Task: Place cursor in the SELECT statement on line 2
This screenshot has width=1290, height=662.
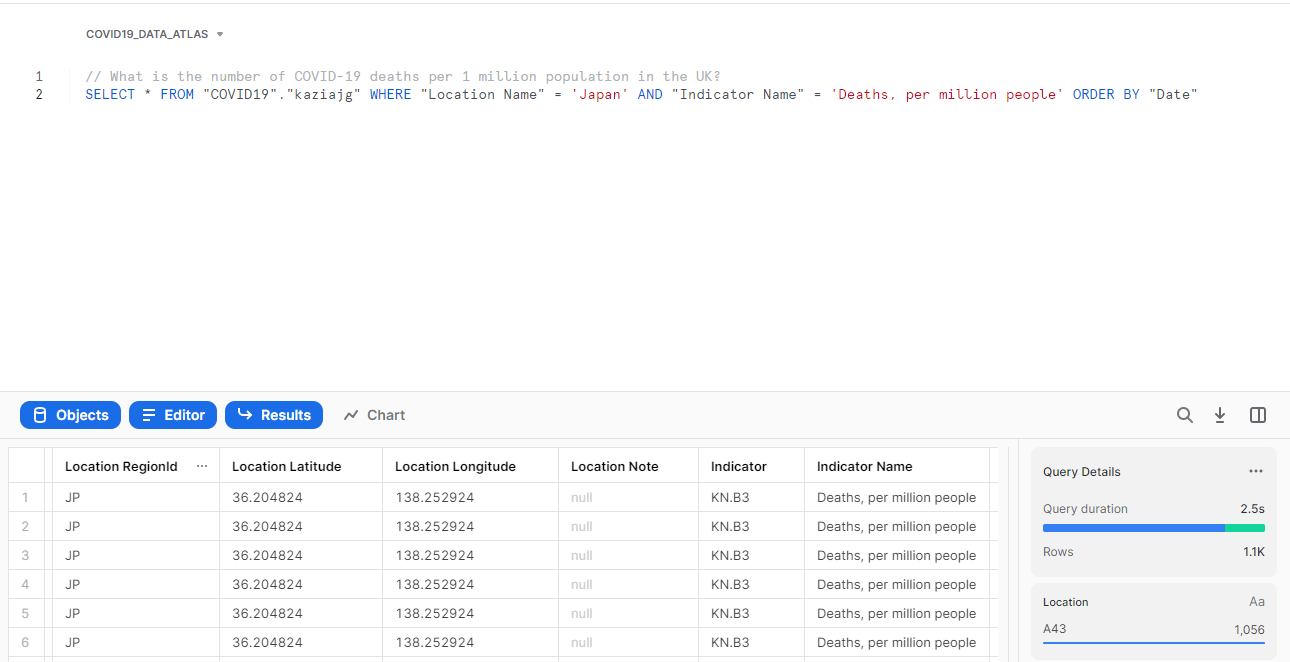Action: click(641, 94)
